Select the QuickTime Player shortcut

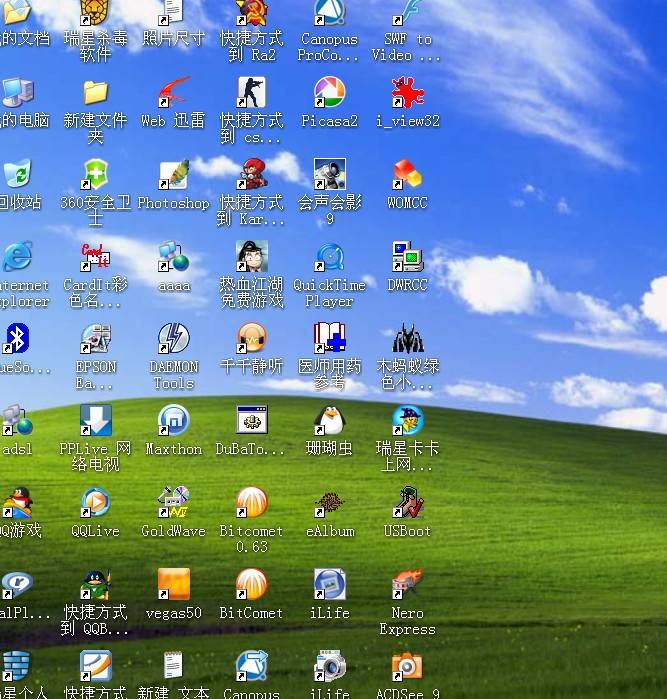coord(329,258)
